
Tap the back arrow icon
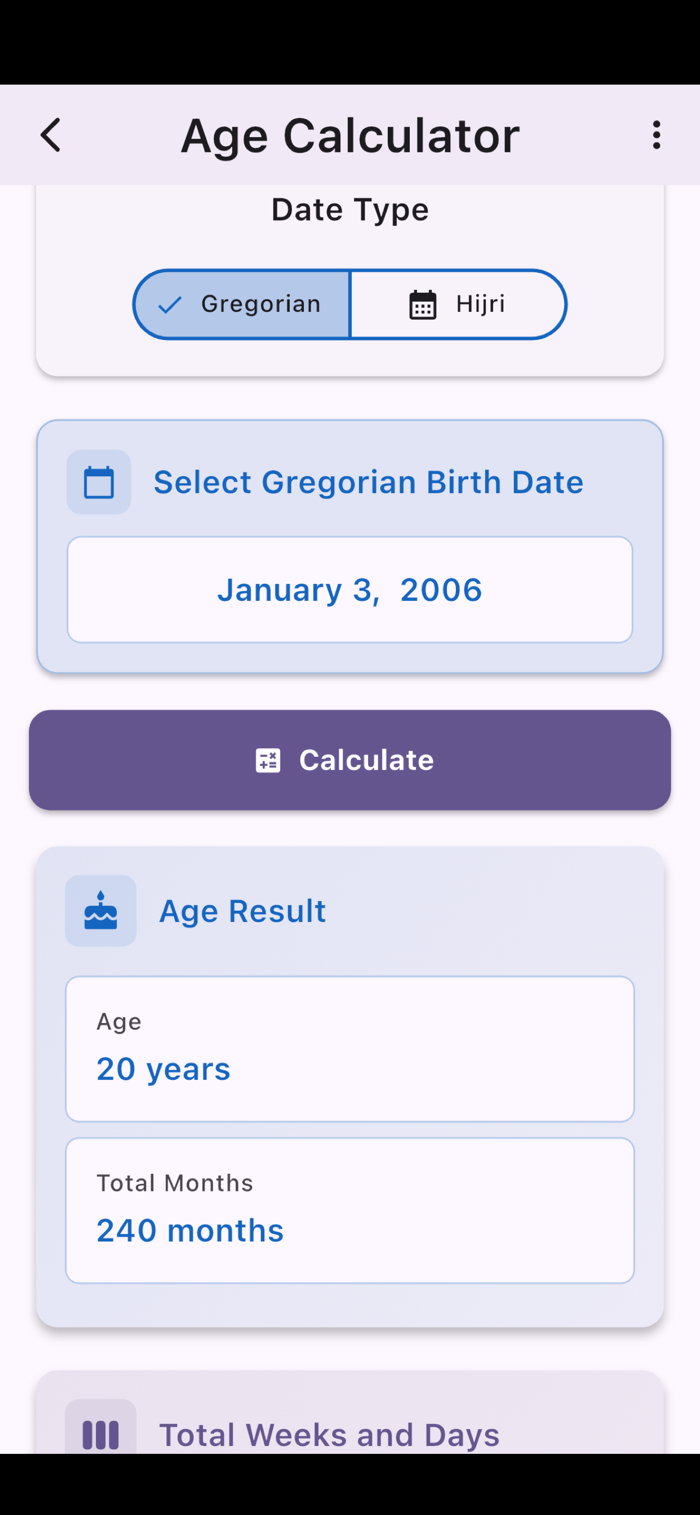tap(51, 135)
